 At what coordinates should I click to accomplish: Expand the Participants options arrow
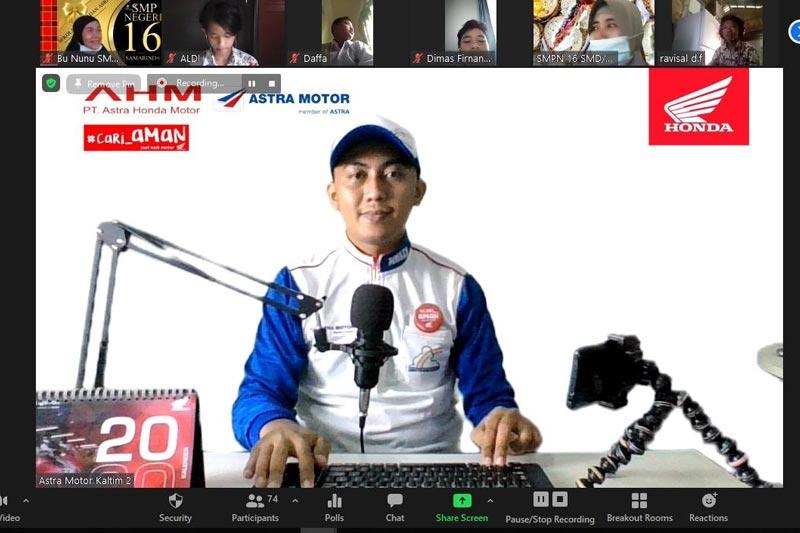(x=295, y=500)
